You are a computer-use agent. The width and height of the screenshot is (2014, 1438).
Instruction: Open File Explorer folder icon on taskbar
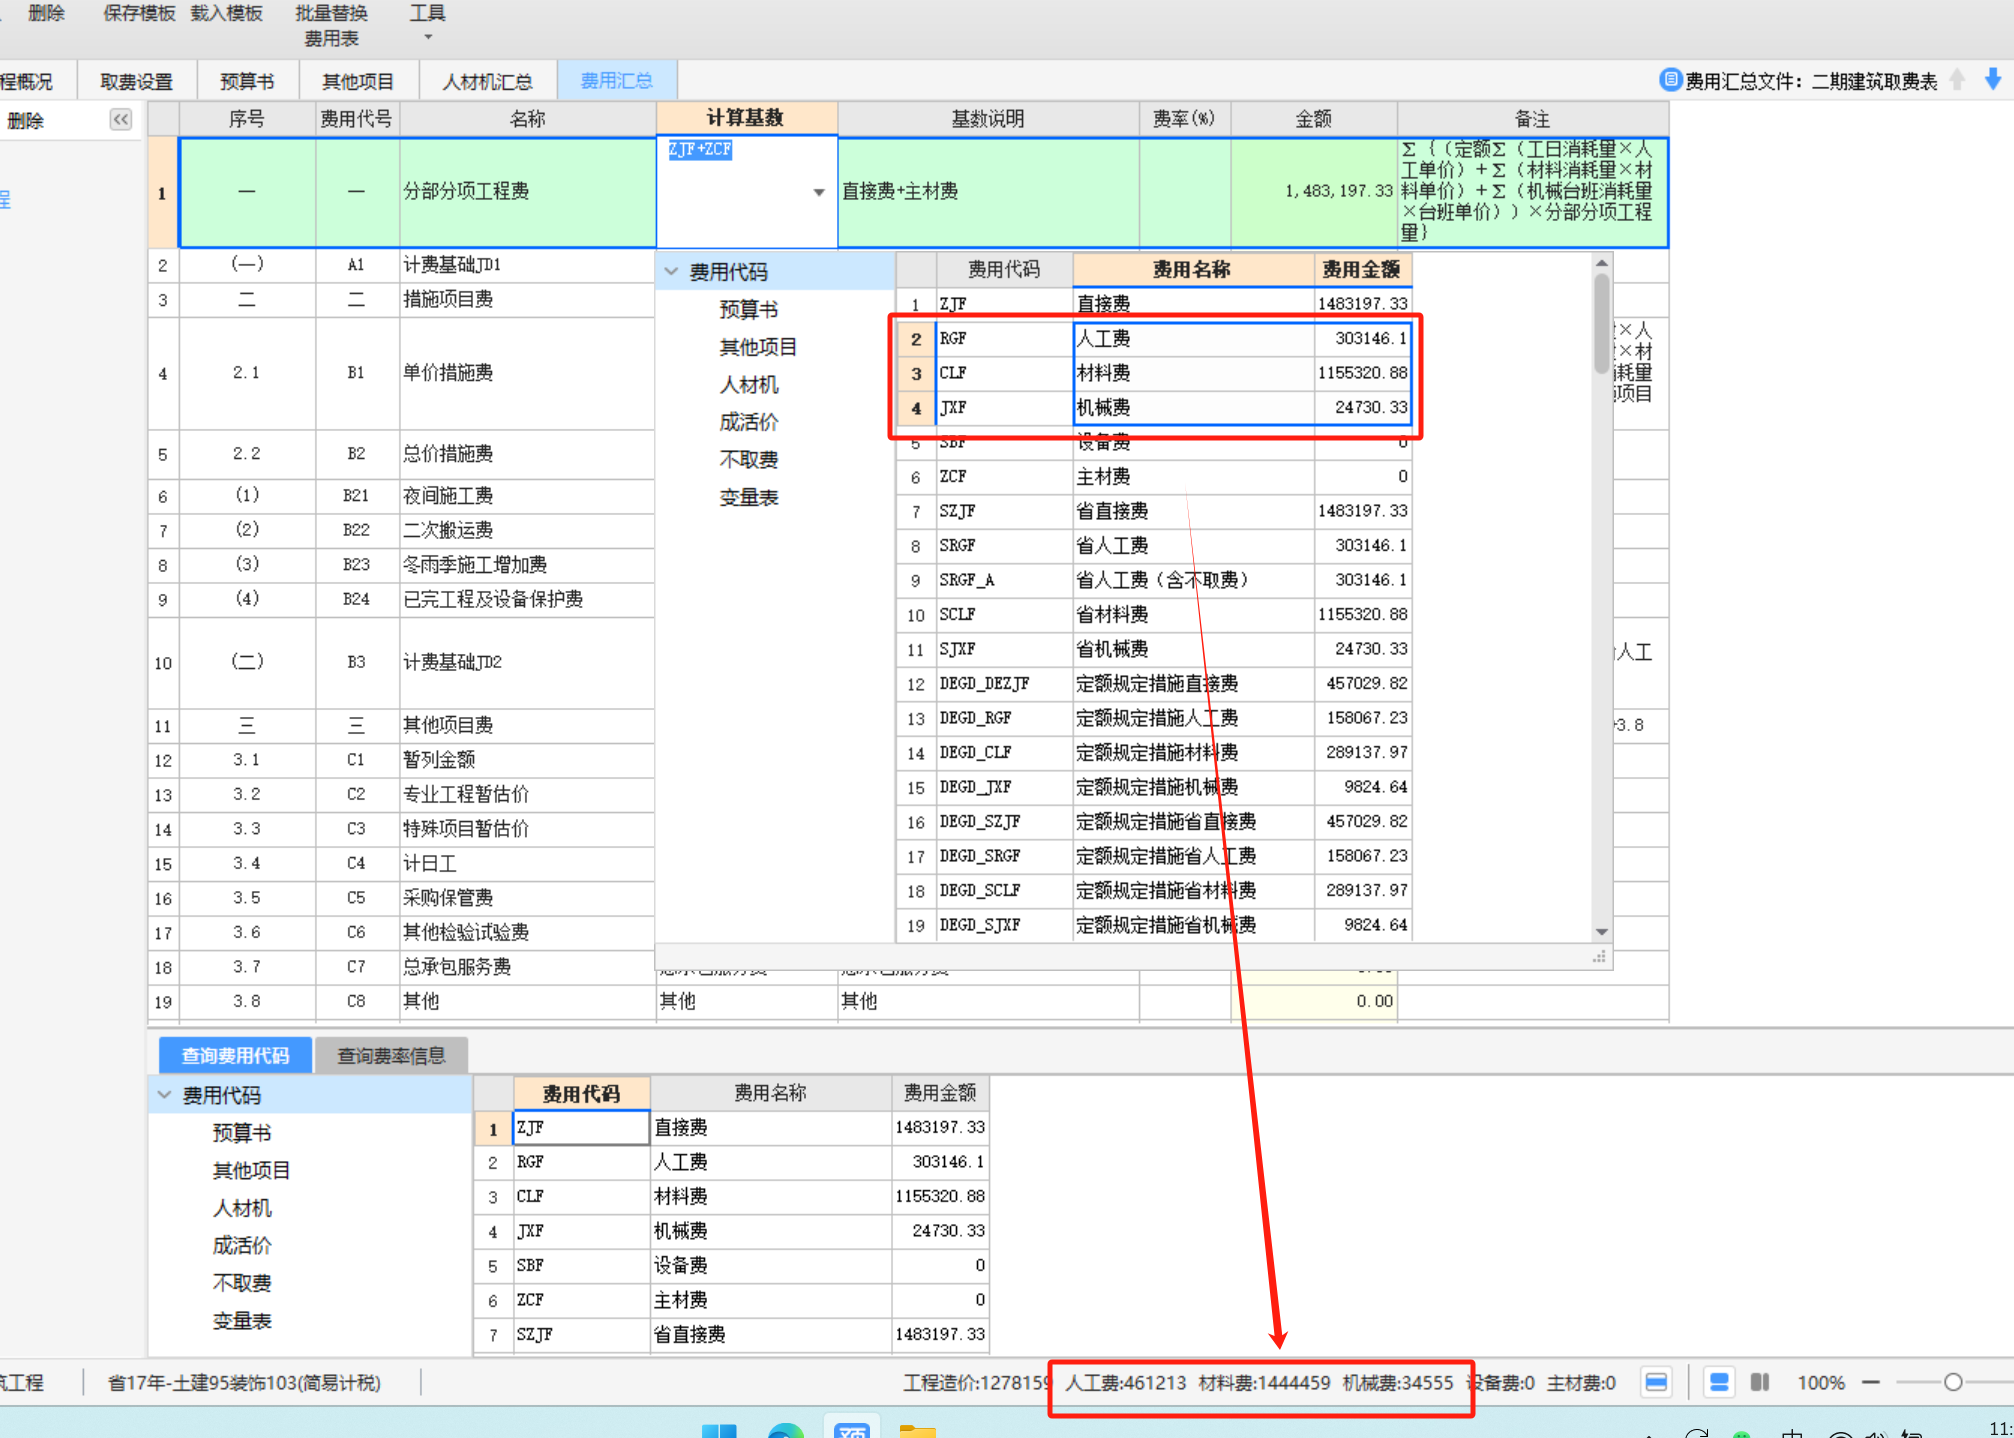(917, 1430)
